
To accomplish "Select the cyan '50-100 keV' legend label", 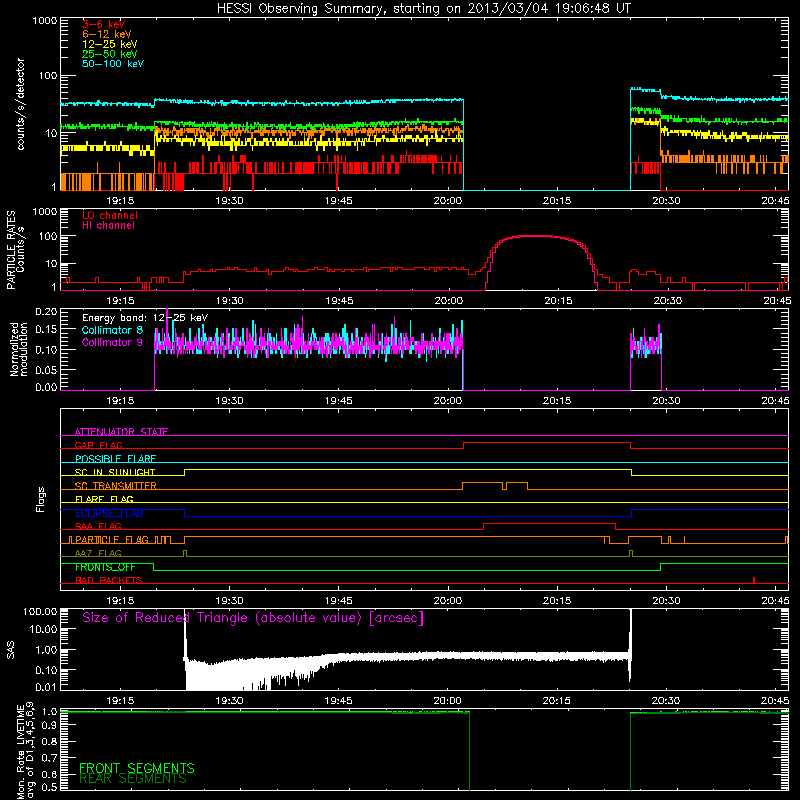I will (x=113, y=64).
